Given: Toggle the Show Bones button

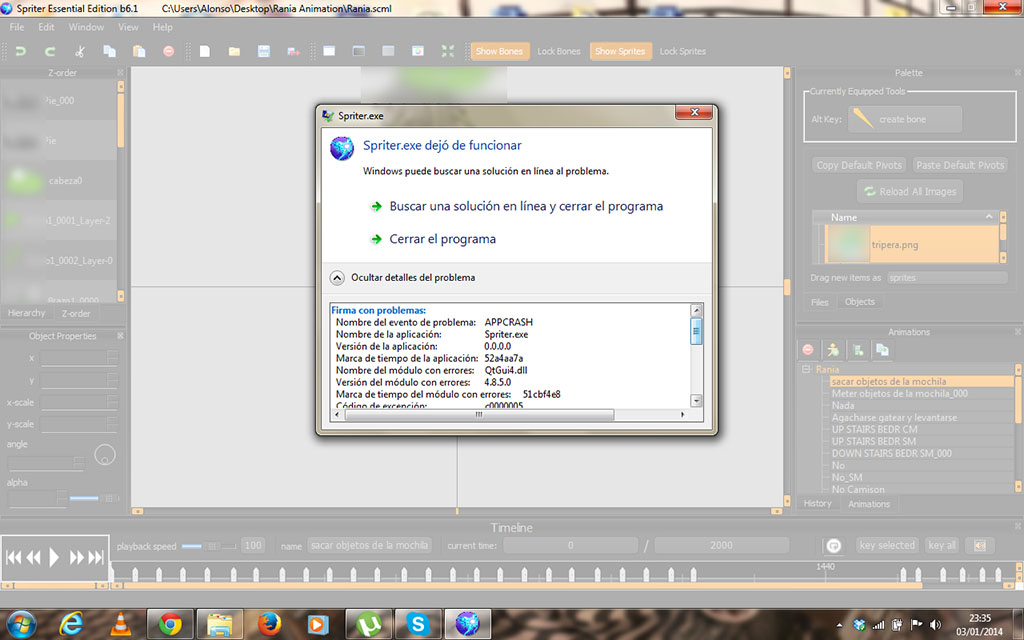Looking at the screenshot, I should (x=499, y=51).
